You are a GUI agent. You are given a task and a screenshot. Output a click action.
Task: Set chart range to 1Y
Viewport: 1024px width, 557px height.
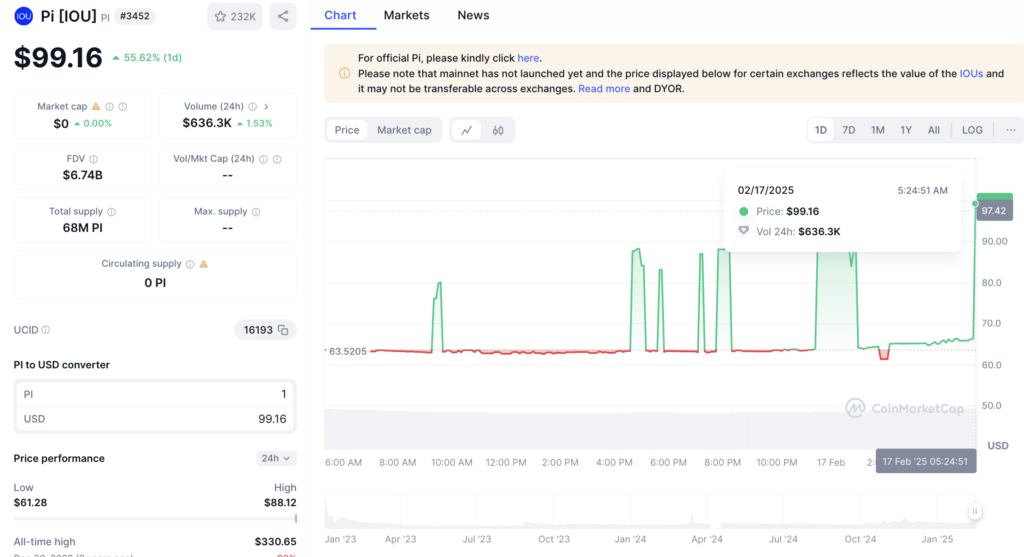click(906, 130)
